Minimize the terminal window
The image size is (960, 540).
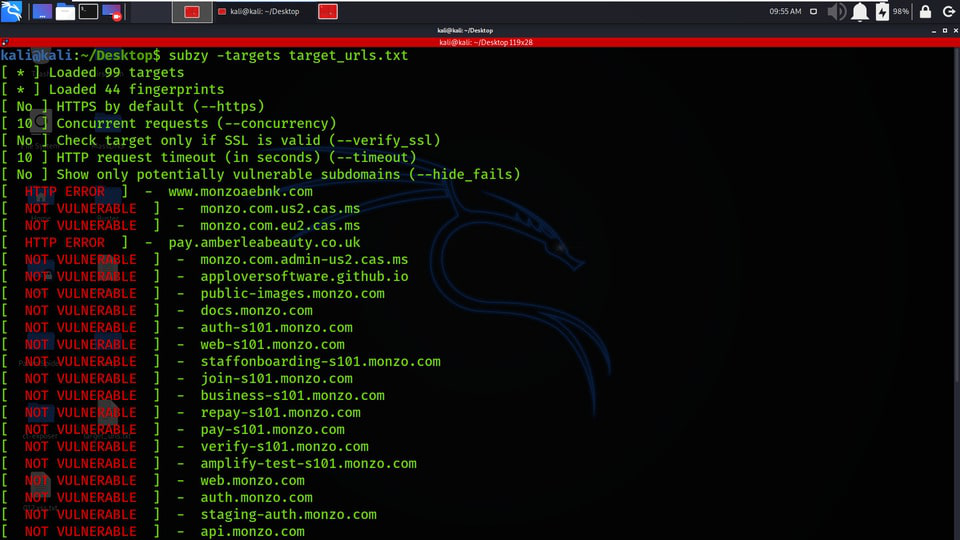point(934,30)
